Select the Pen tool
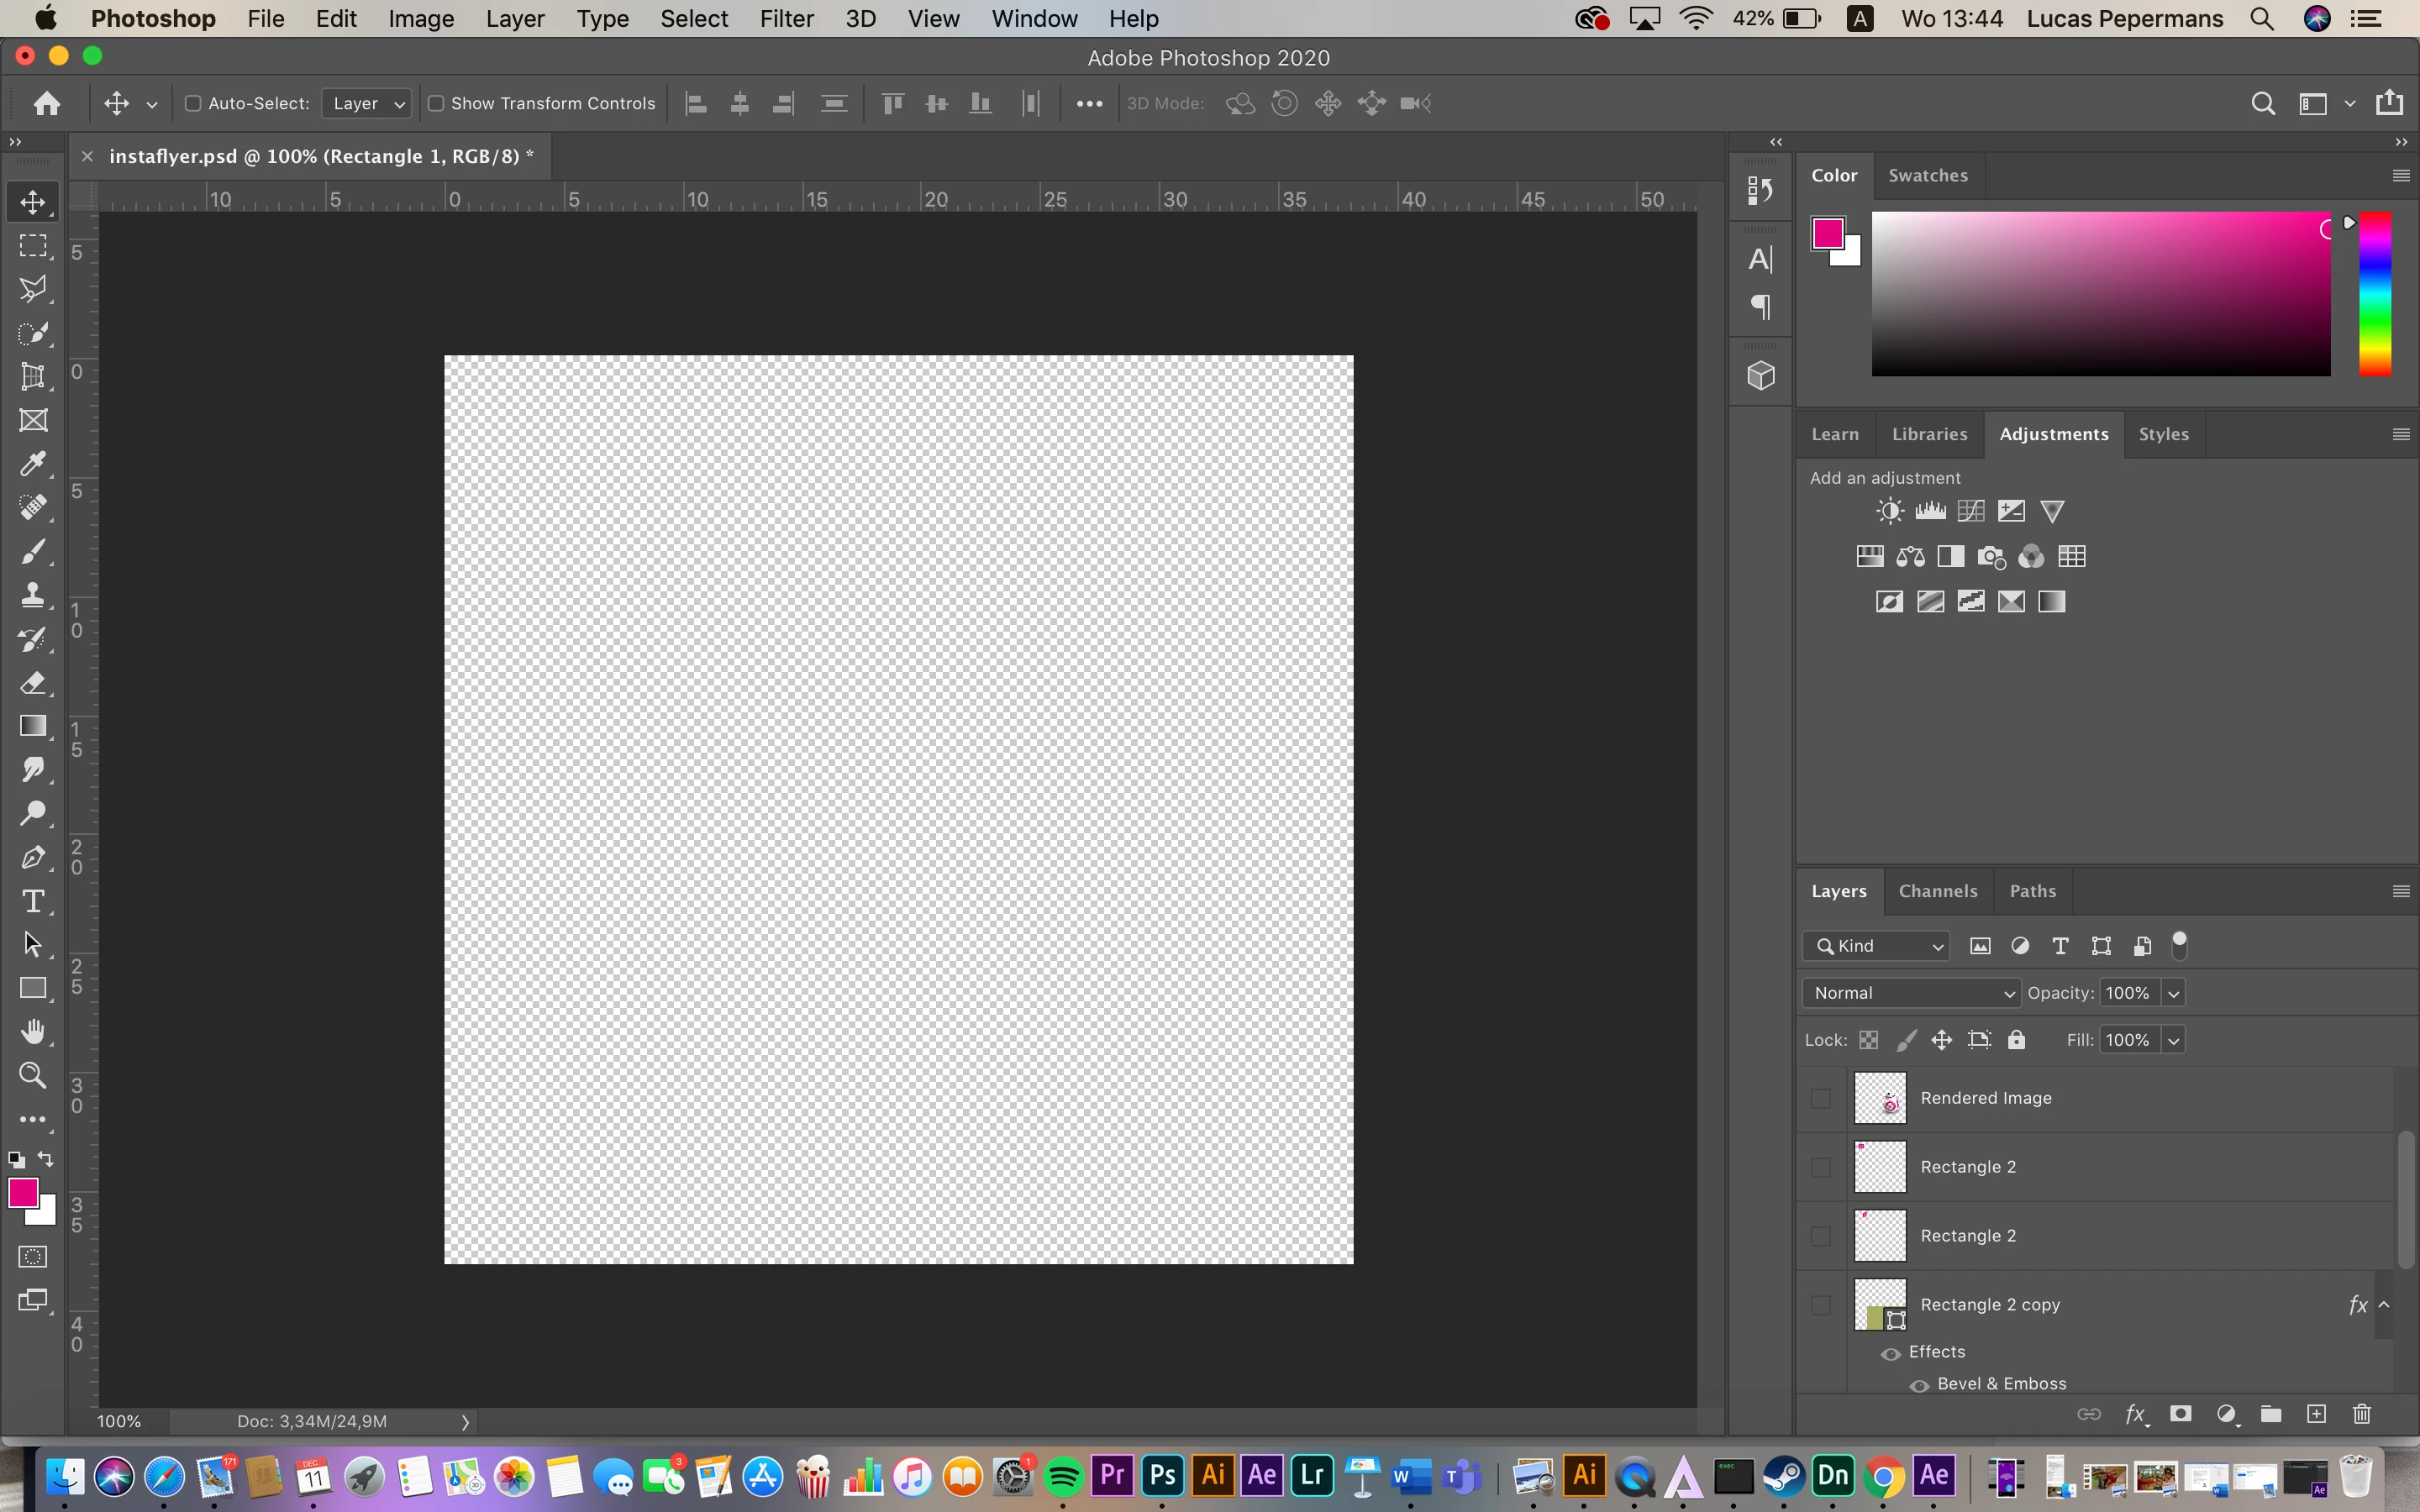Viewport: 2420px width, 1512px height. tap(33, 858)
